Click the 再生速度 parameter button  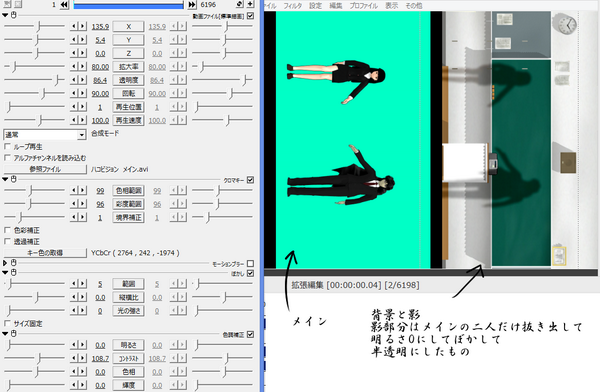[129, 120]
